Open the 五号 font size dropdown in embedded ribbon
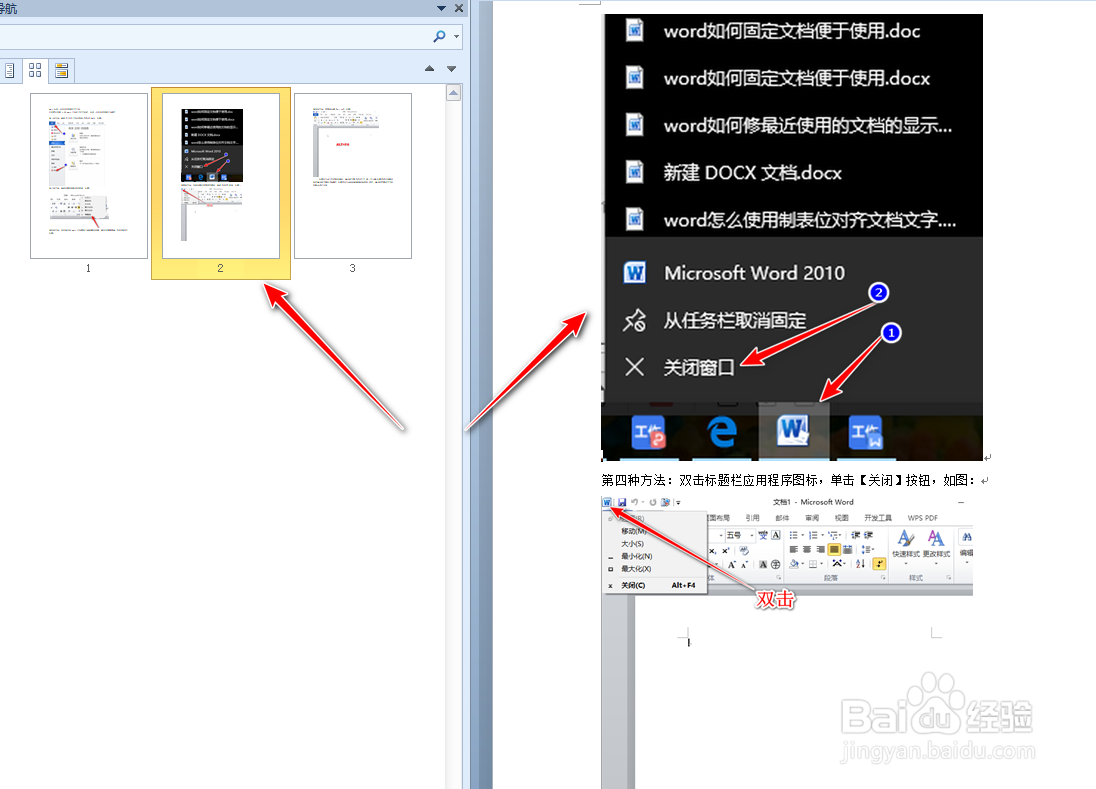 tap(751, 535)
